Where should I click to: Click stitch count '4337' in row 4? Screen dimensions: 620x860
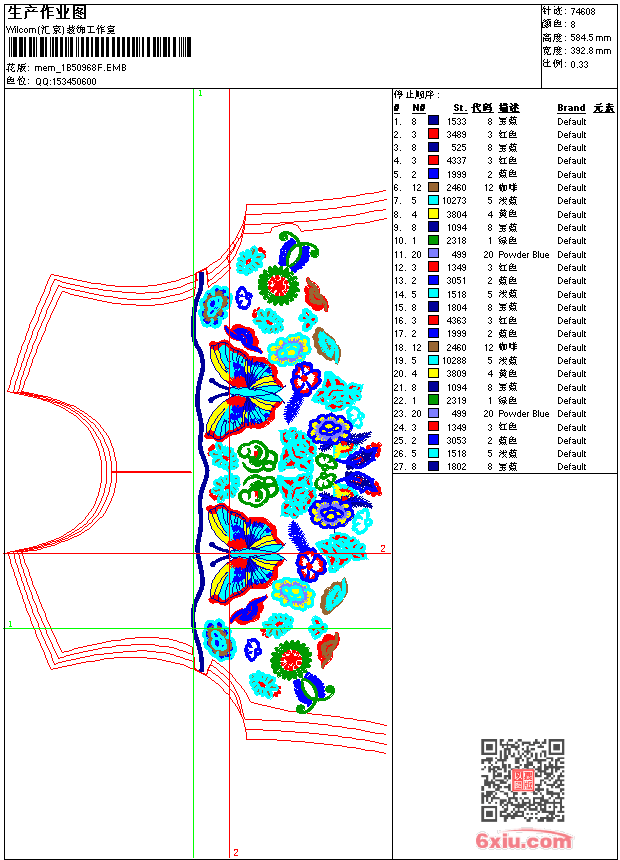tap(456, 161)
